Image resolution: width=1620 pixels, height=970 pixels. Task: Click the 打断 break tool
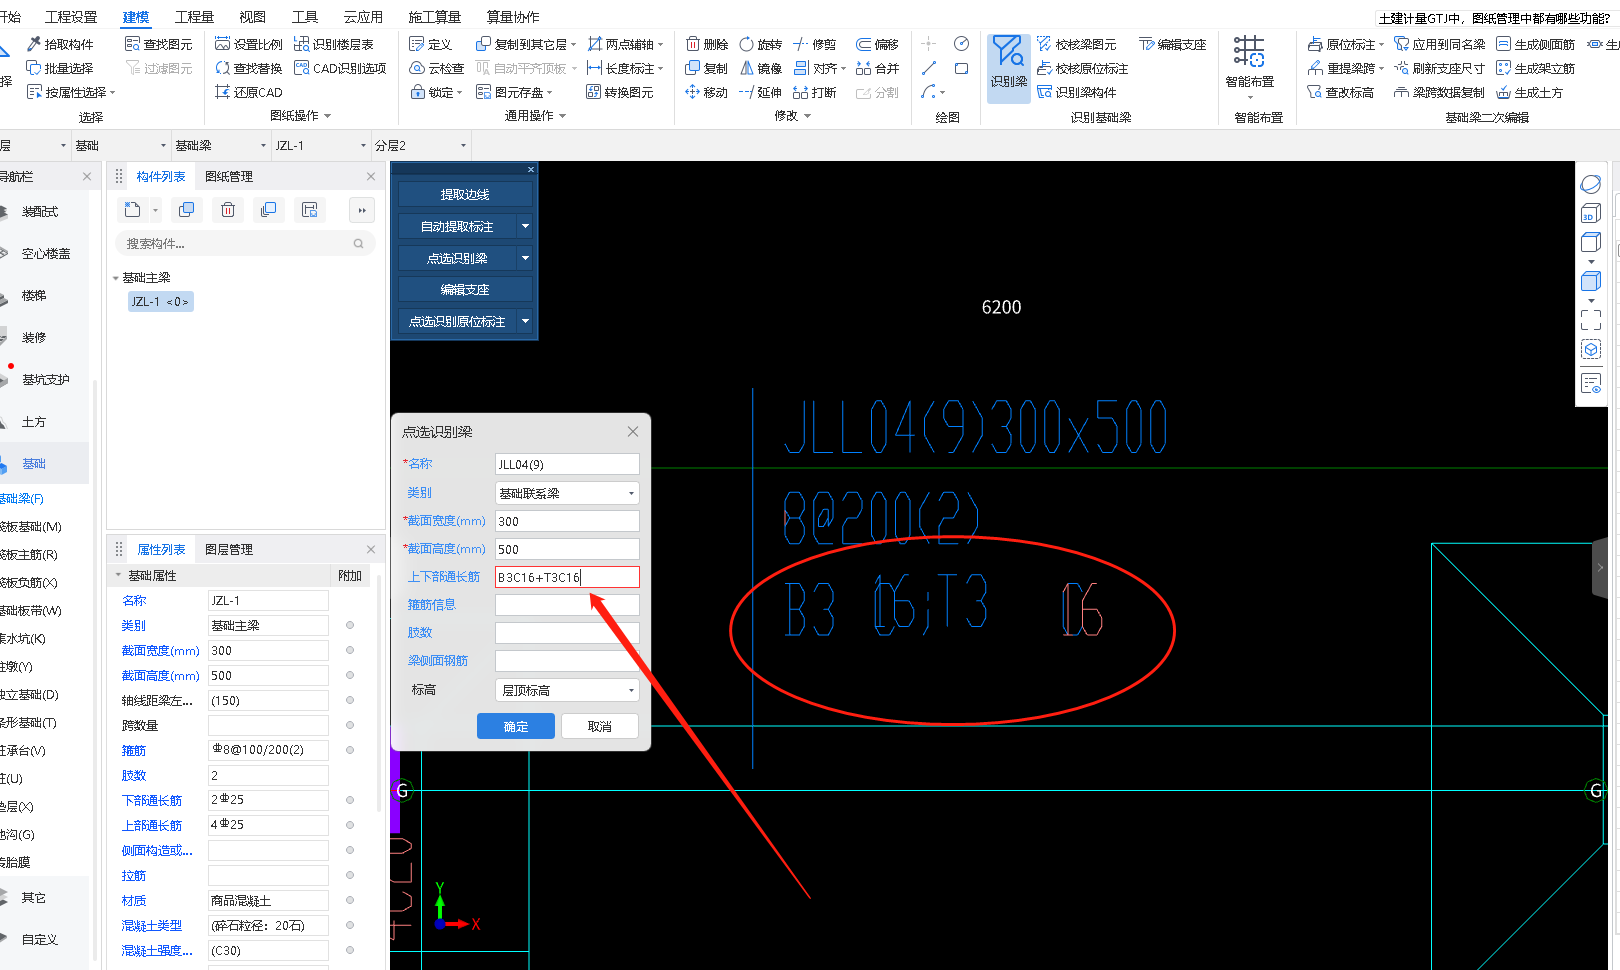click(x=814, y=92)
